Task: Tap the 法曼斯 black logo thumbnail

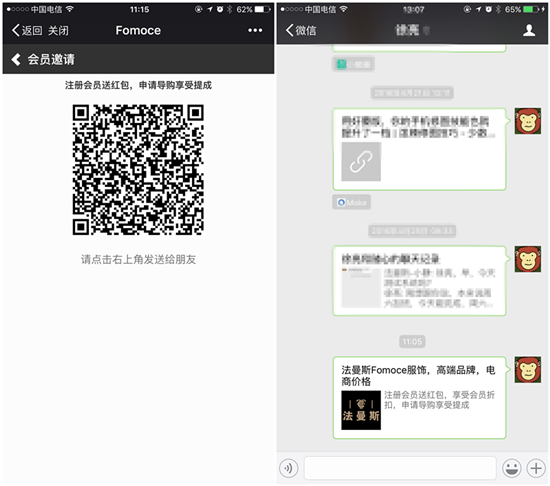Action: 361,410
